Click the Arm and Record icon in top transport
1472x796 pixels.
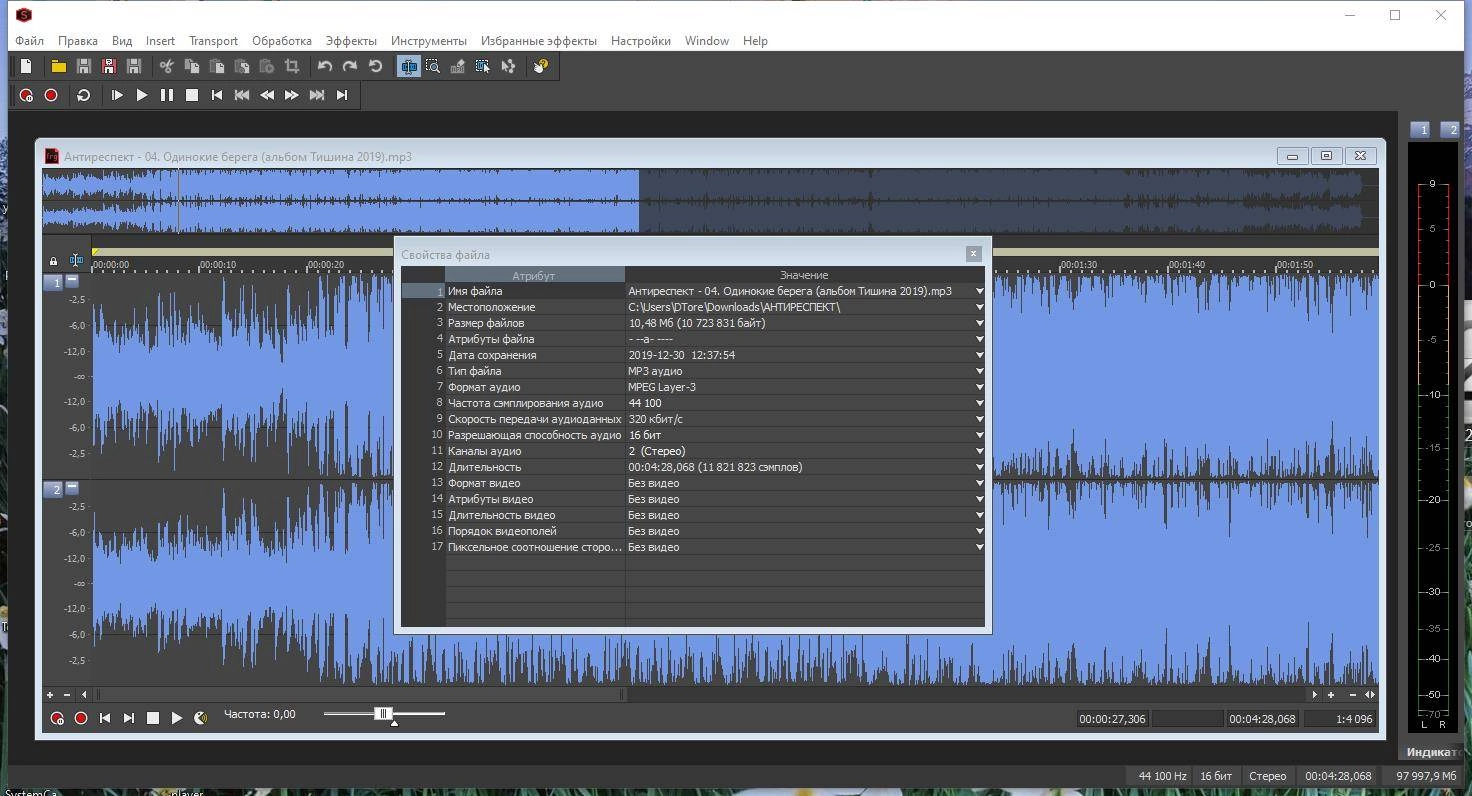click(x=26, y=95)
